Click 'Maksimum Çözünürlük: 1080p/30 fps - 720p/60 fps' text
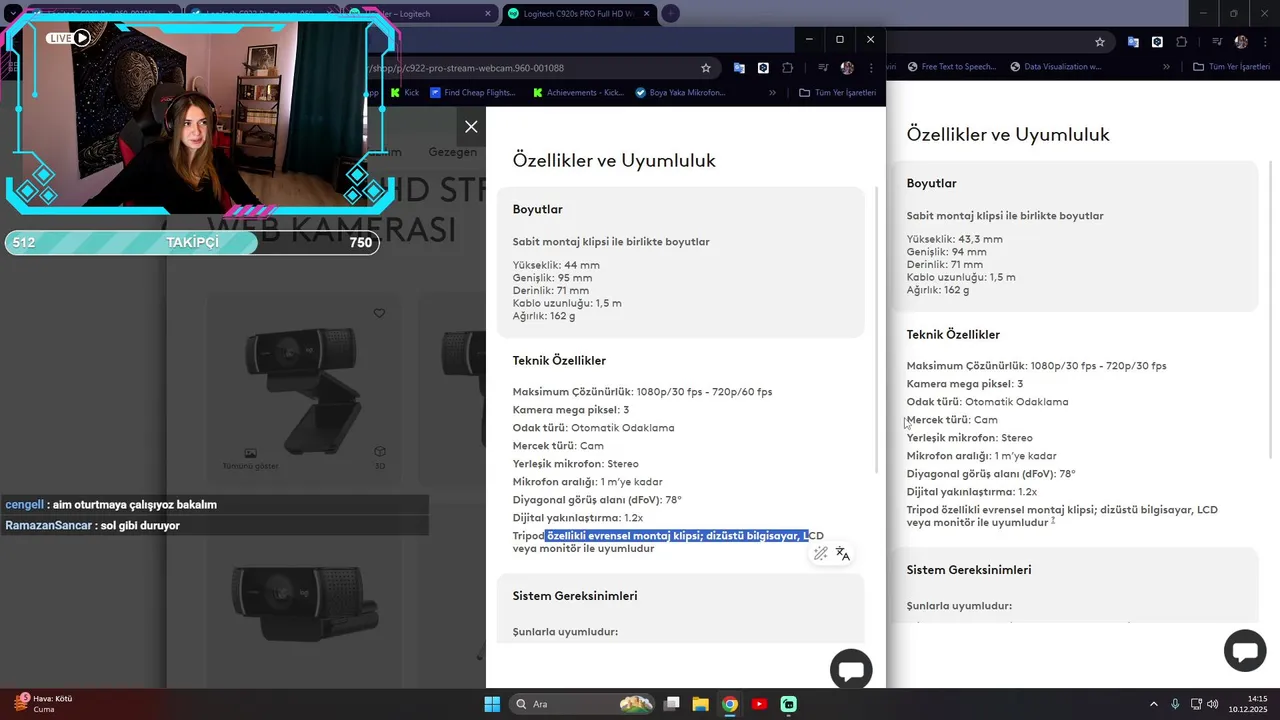This screenshot has width=1280, height=720. [x=642, y=392]
